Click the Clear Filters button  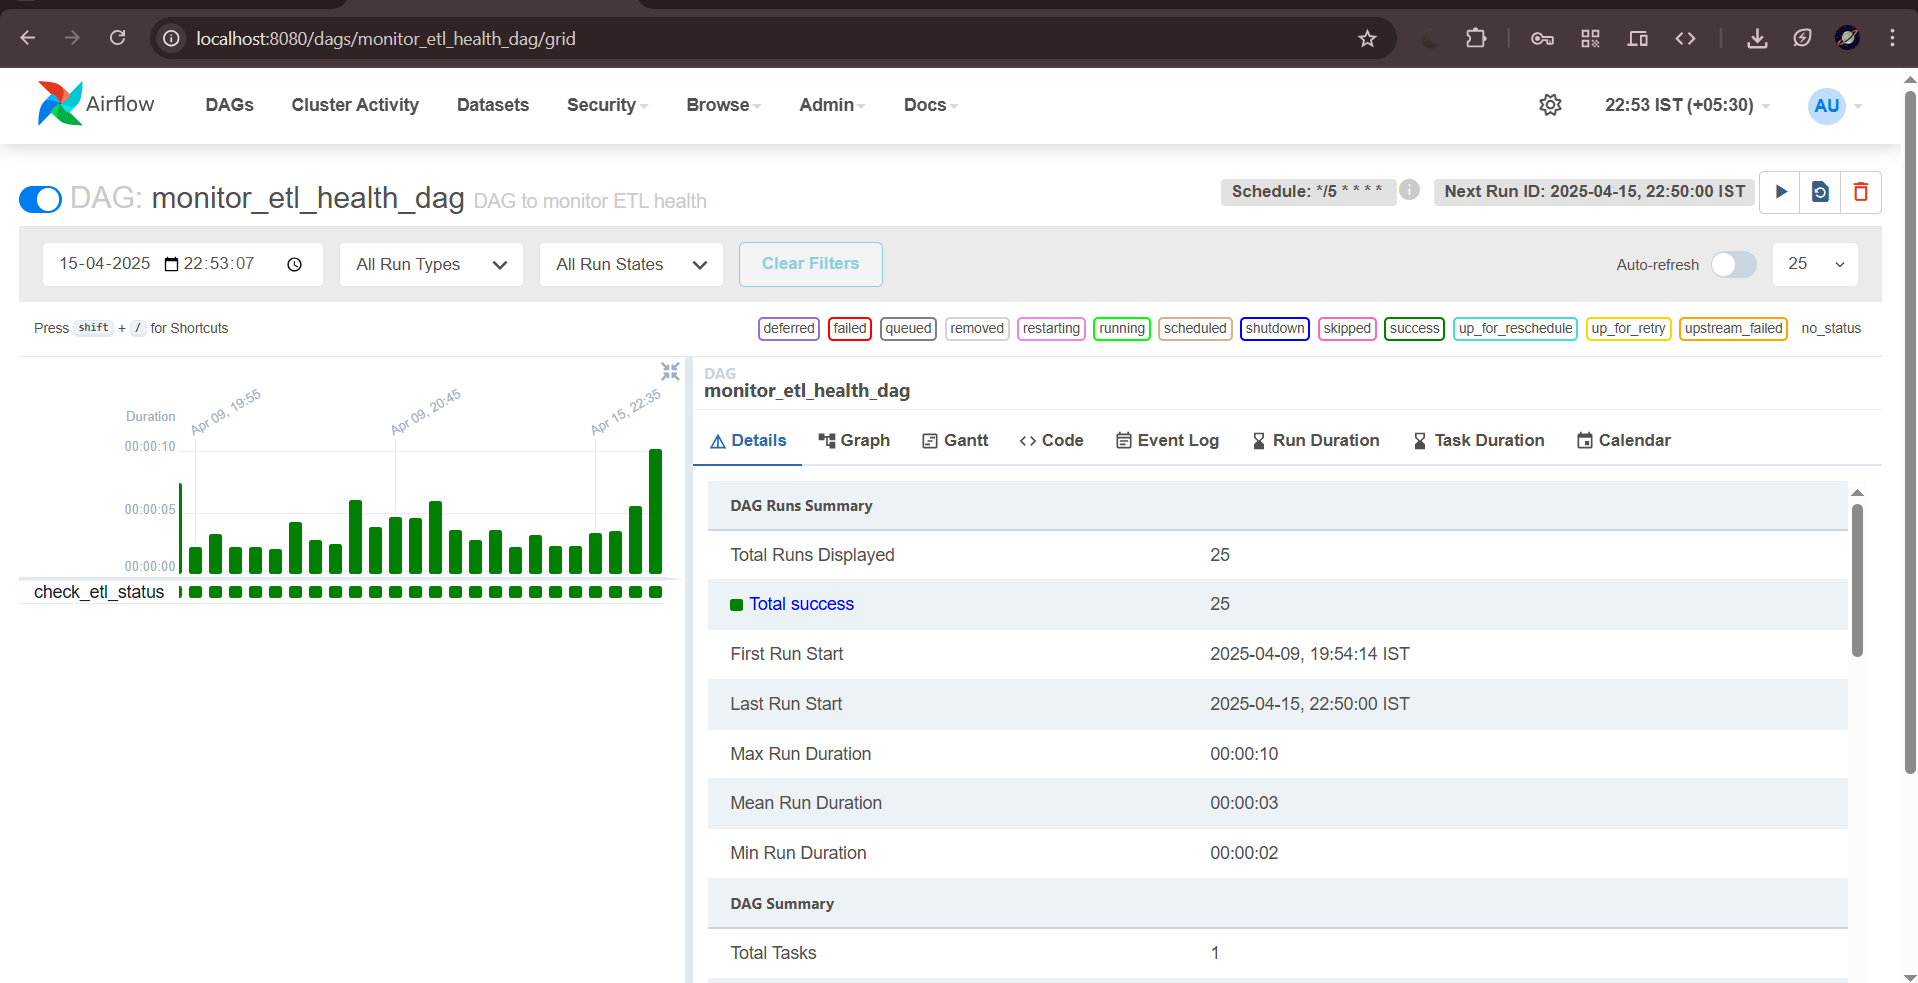pyautogui.click(x=810, y=263)
